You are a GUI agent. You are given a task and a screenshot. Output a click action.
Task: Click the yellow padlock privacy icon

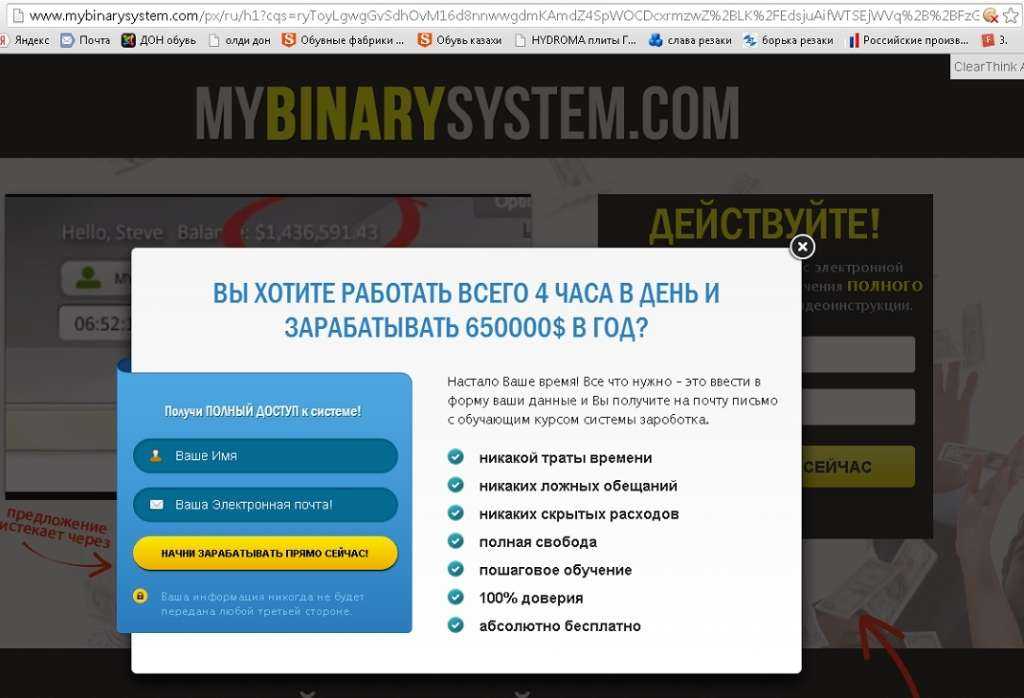pyautogui.click(x=141, y=597)
